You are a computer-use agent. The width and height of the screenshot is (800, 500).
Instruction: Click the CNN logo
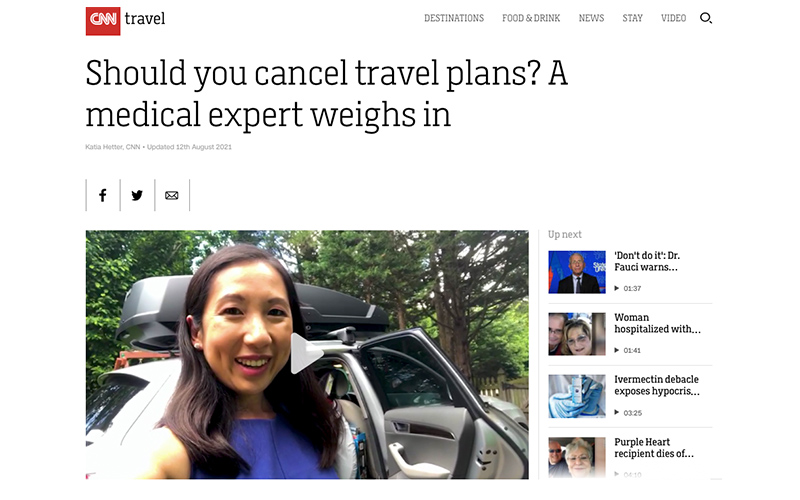103,21
